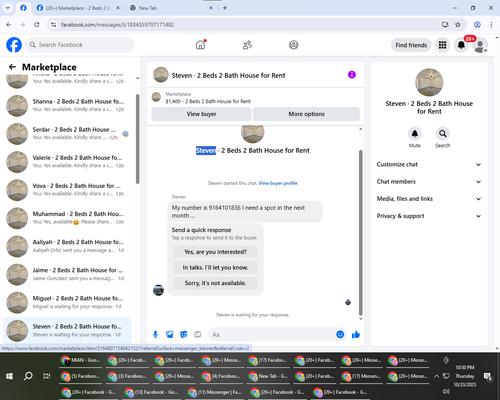Send quick reply Sorry, it's not available.
Screen dimensions: 500x400
coord(215,283)
